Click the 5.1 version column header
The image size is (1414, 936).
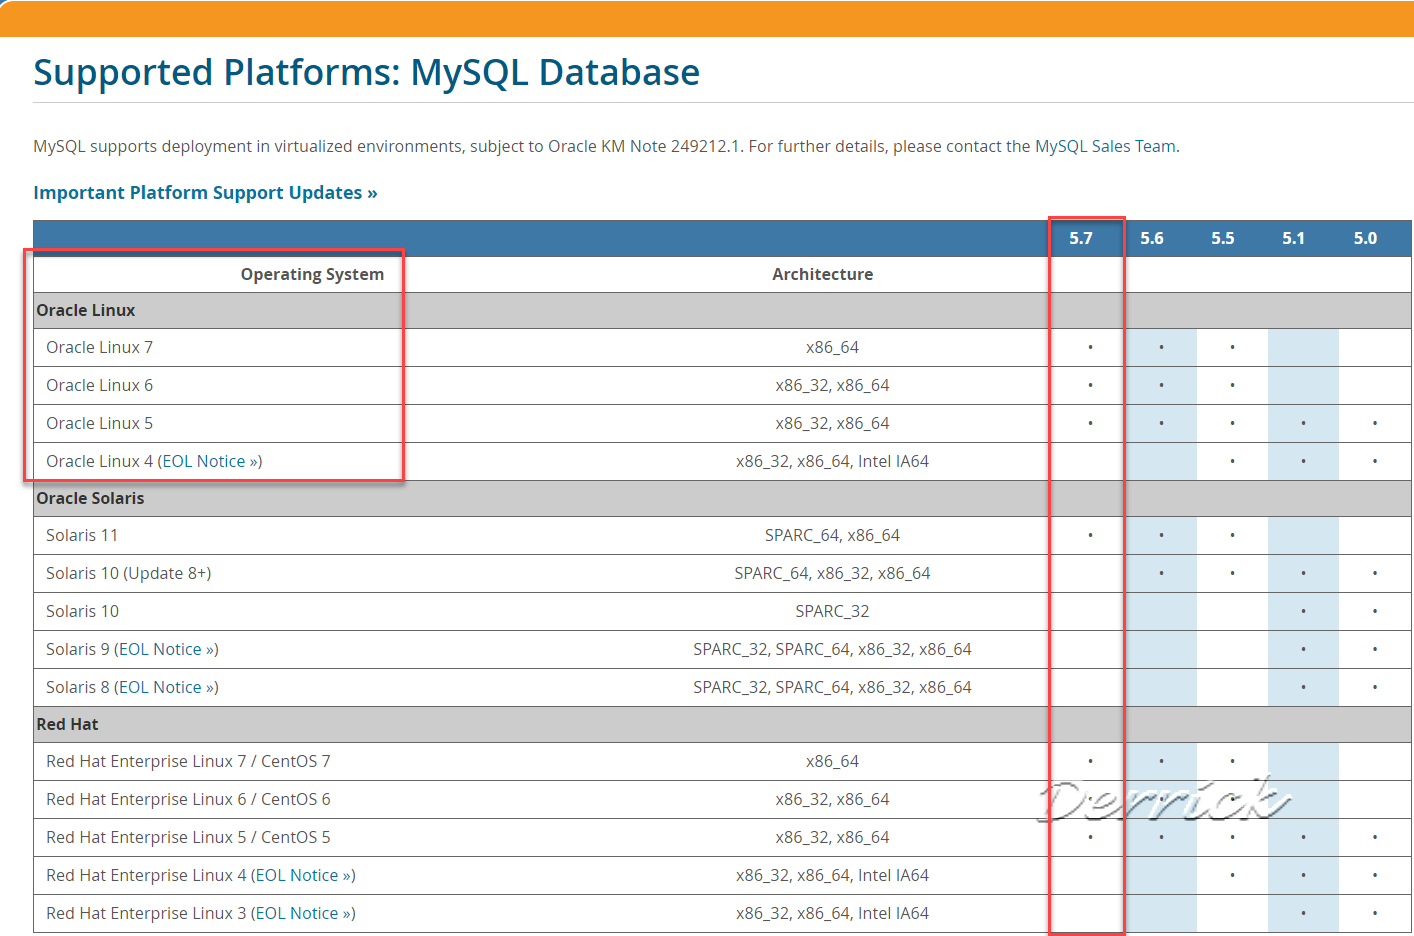(x=1294, y=238)
